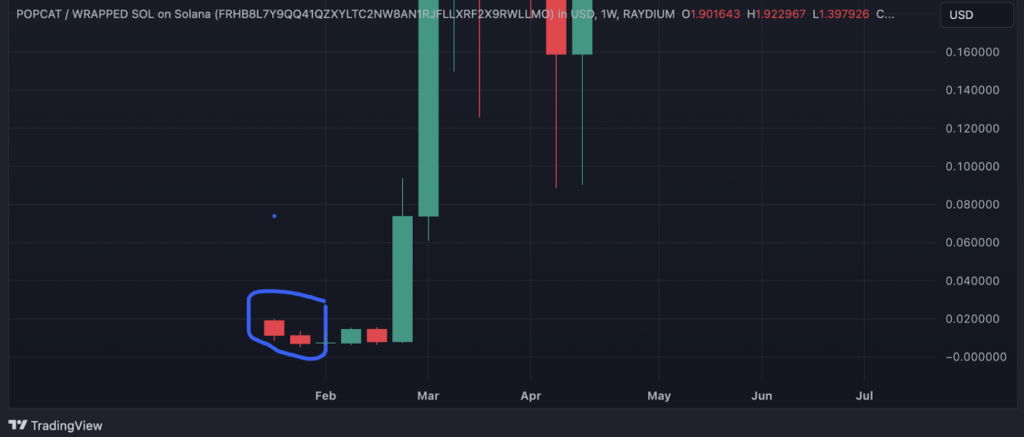Image resolution: width=1024 pixels, height=437 pixels.
Task: Click the Apr label on time axis
Action: tap(530, 396)
